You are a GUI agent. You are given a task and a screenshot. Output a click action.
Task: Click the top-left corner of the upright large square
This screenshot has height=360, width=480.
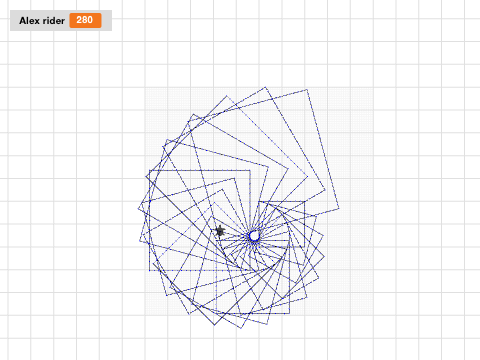150,170
